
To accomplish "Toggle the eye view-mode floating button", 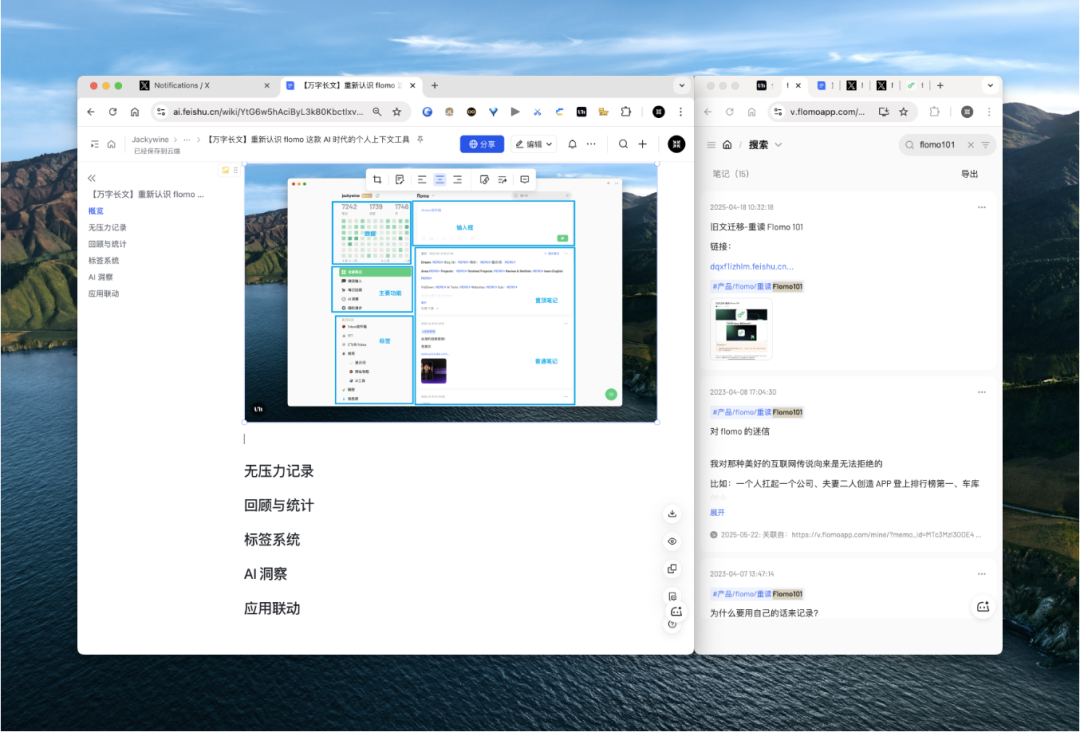I will point(672,541).
